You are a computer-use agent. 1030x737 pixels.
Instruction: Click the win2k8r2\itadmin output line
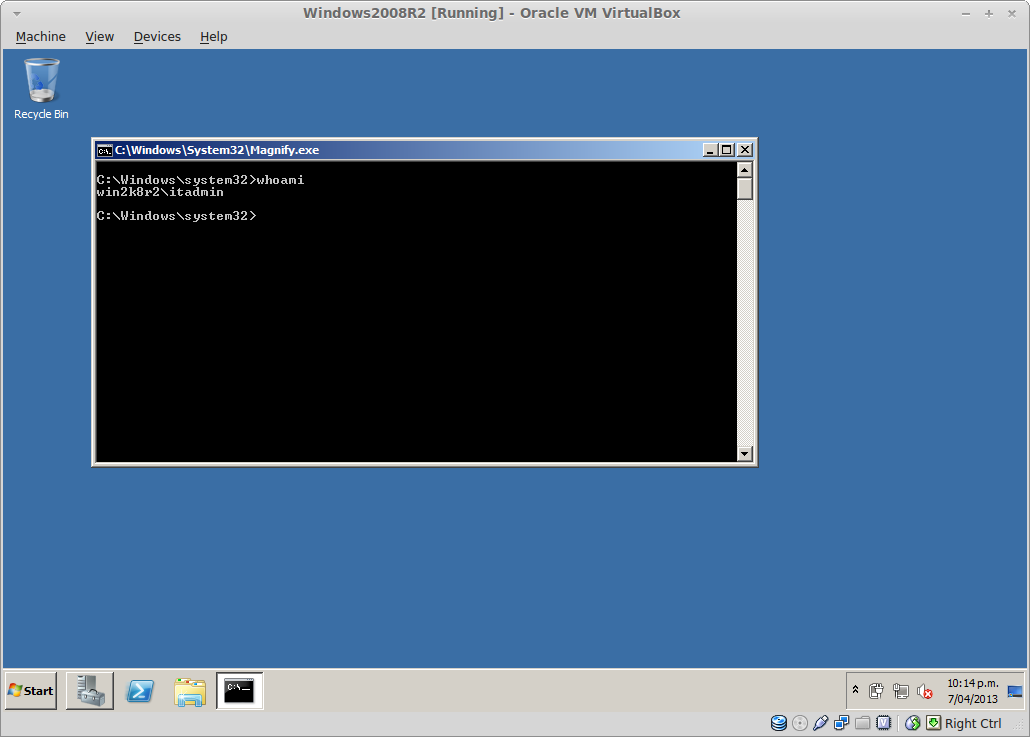[x=160, y=192]
